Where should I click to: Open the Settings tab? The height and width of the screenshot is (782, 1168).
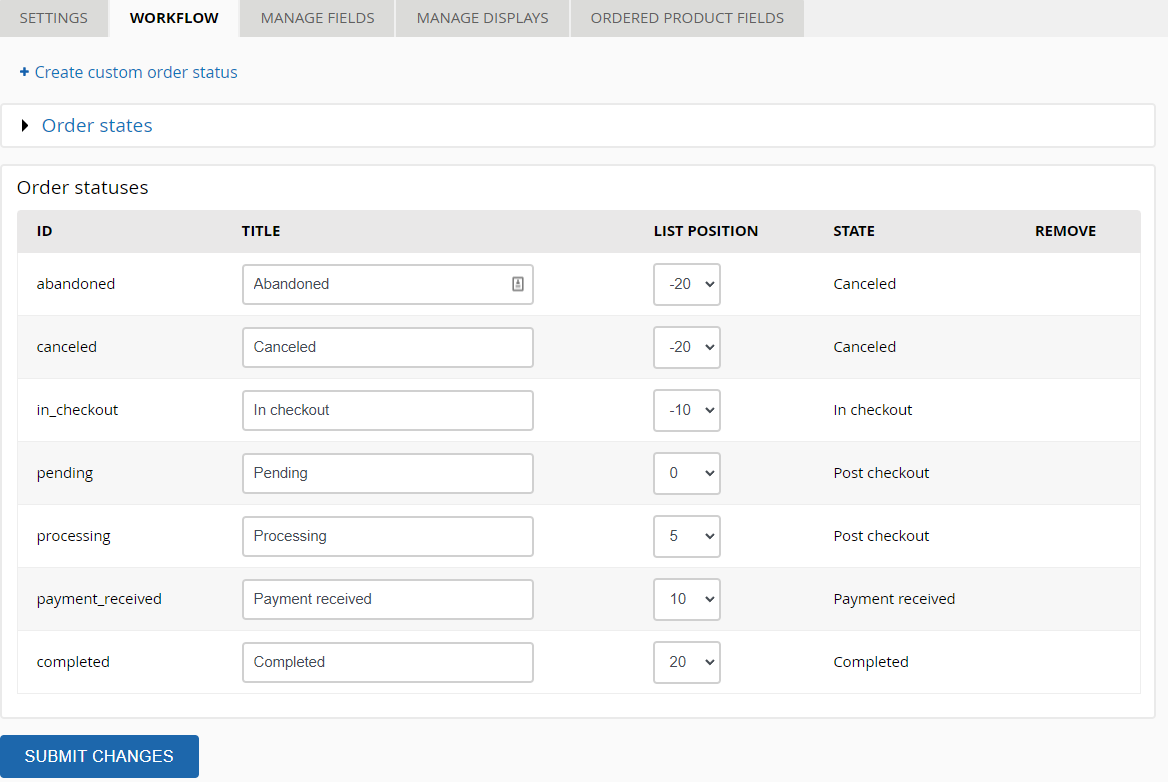[54, 18]
